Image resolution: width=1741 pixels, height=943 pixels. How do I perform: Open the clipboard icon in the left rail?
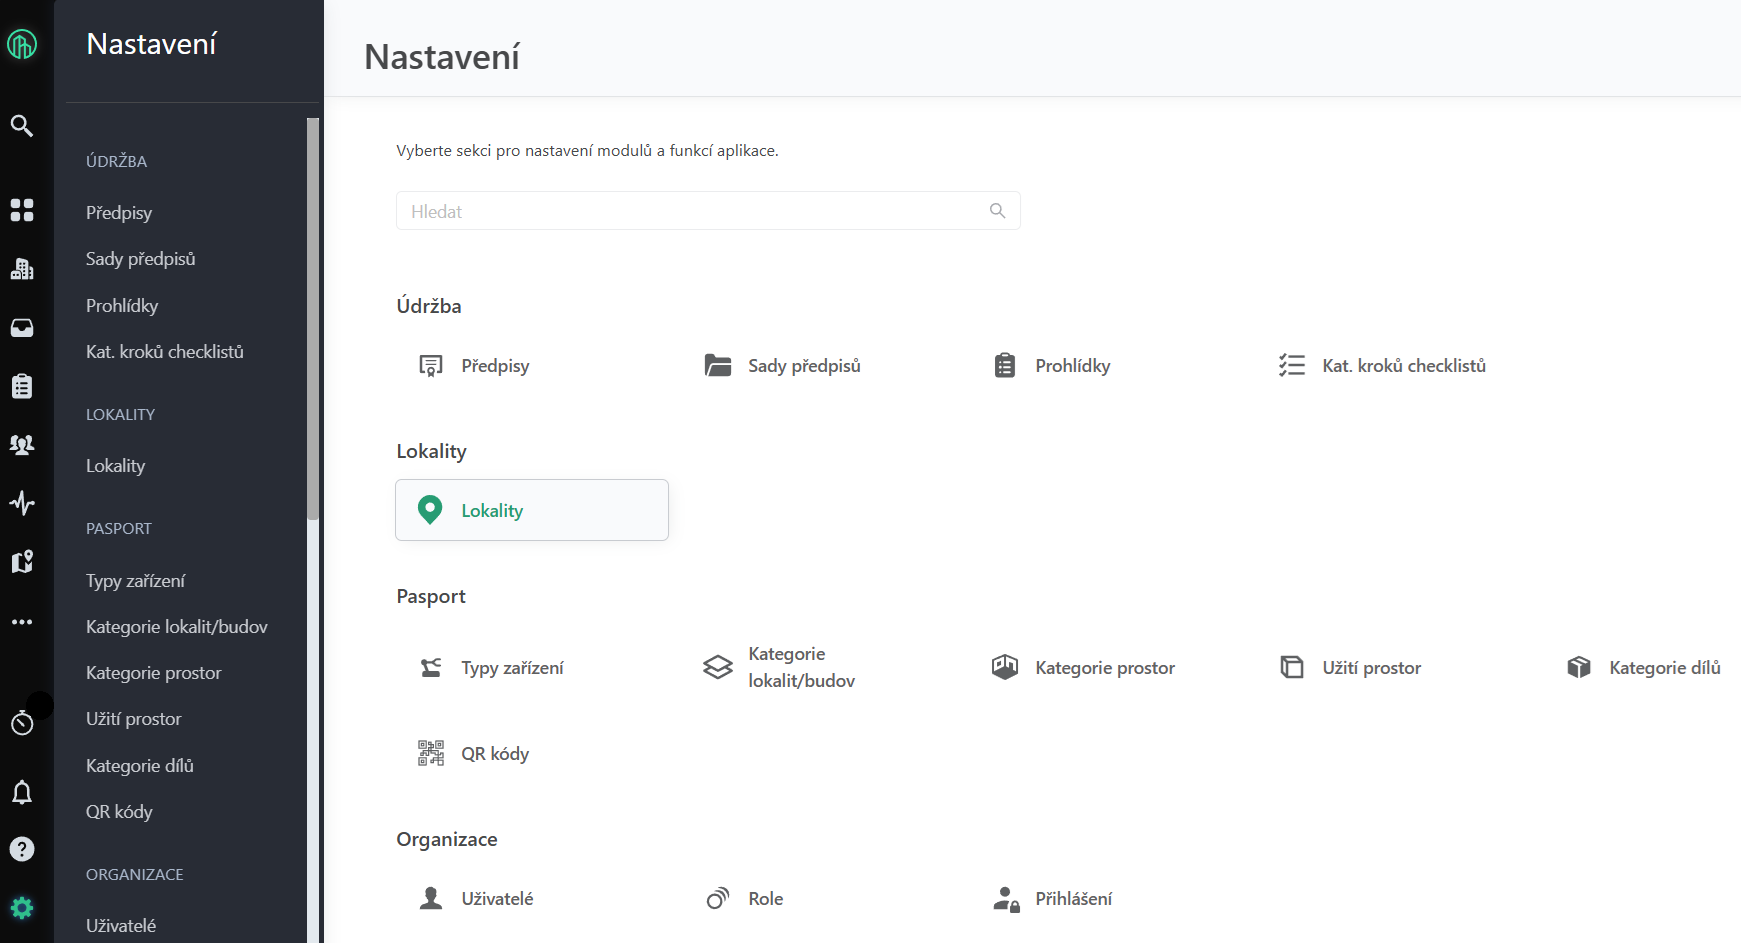pyautogui.click(x=22, y=386)
